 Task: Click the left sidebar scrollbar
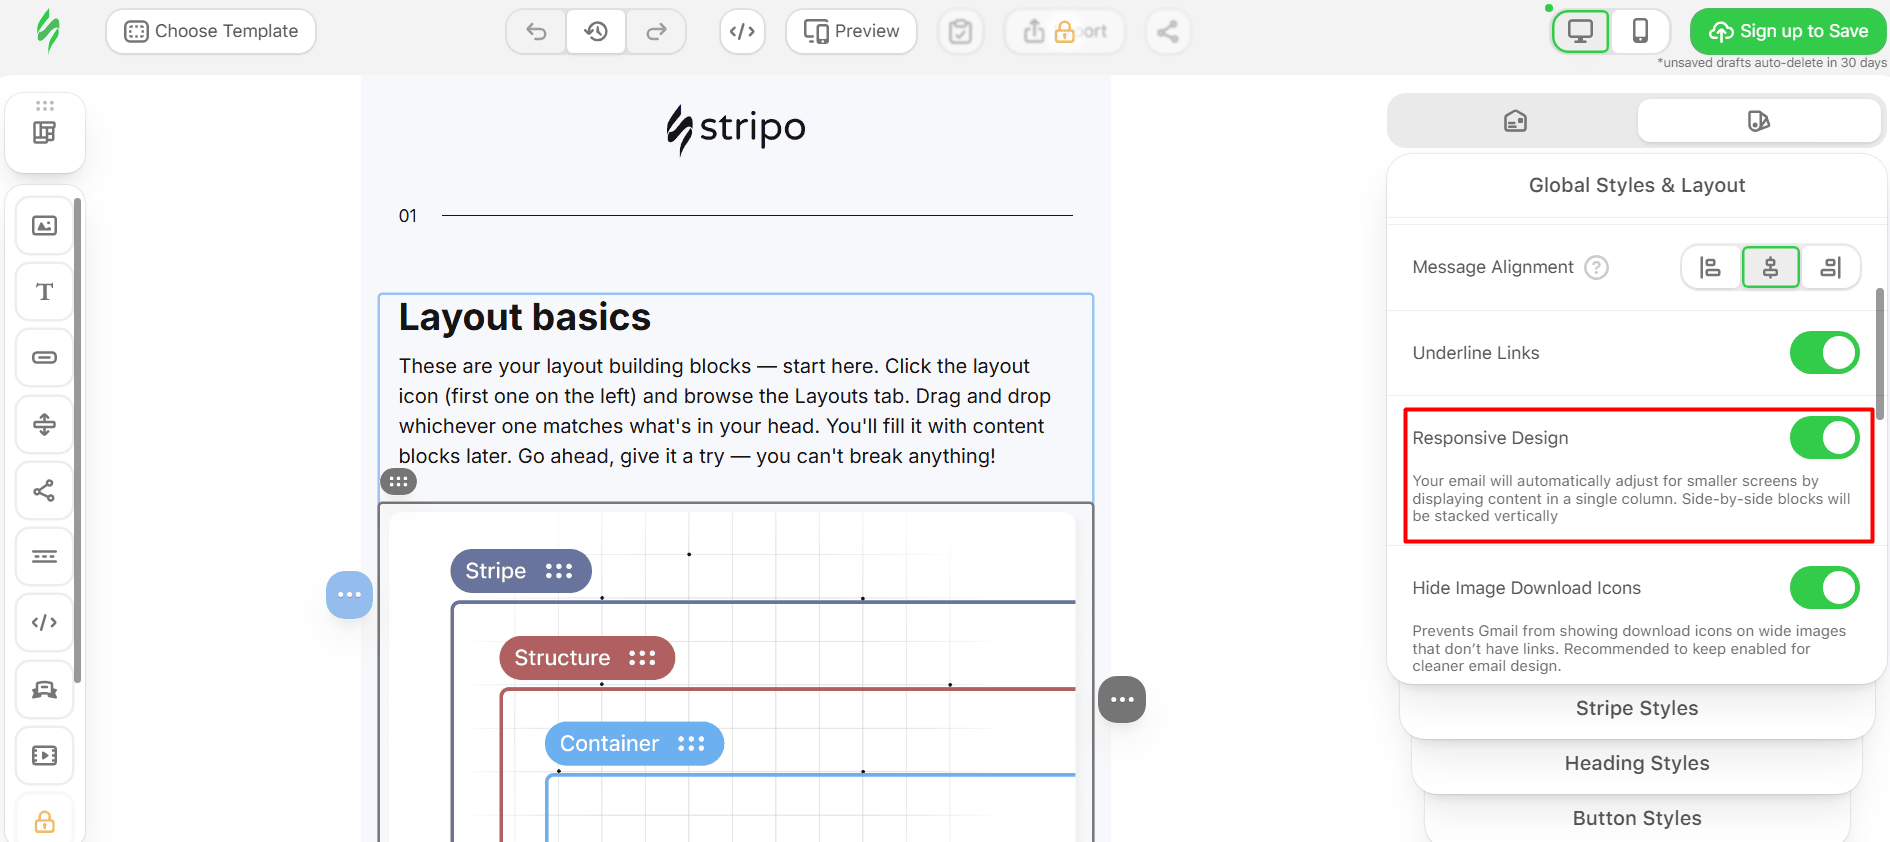tap(77, 440)
